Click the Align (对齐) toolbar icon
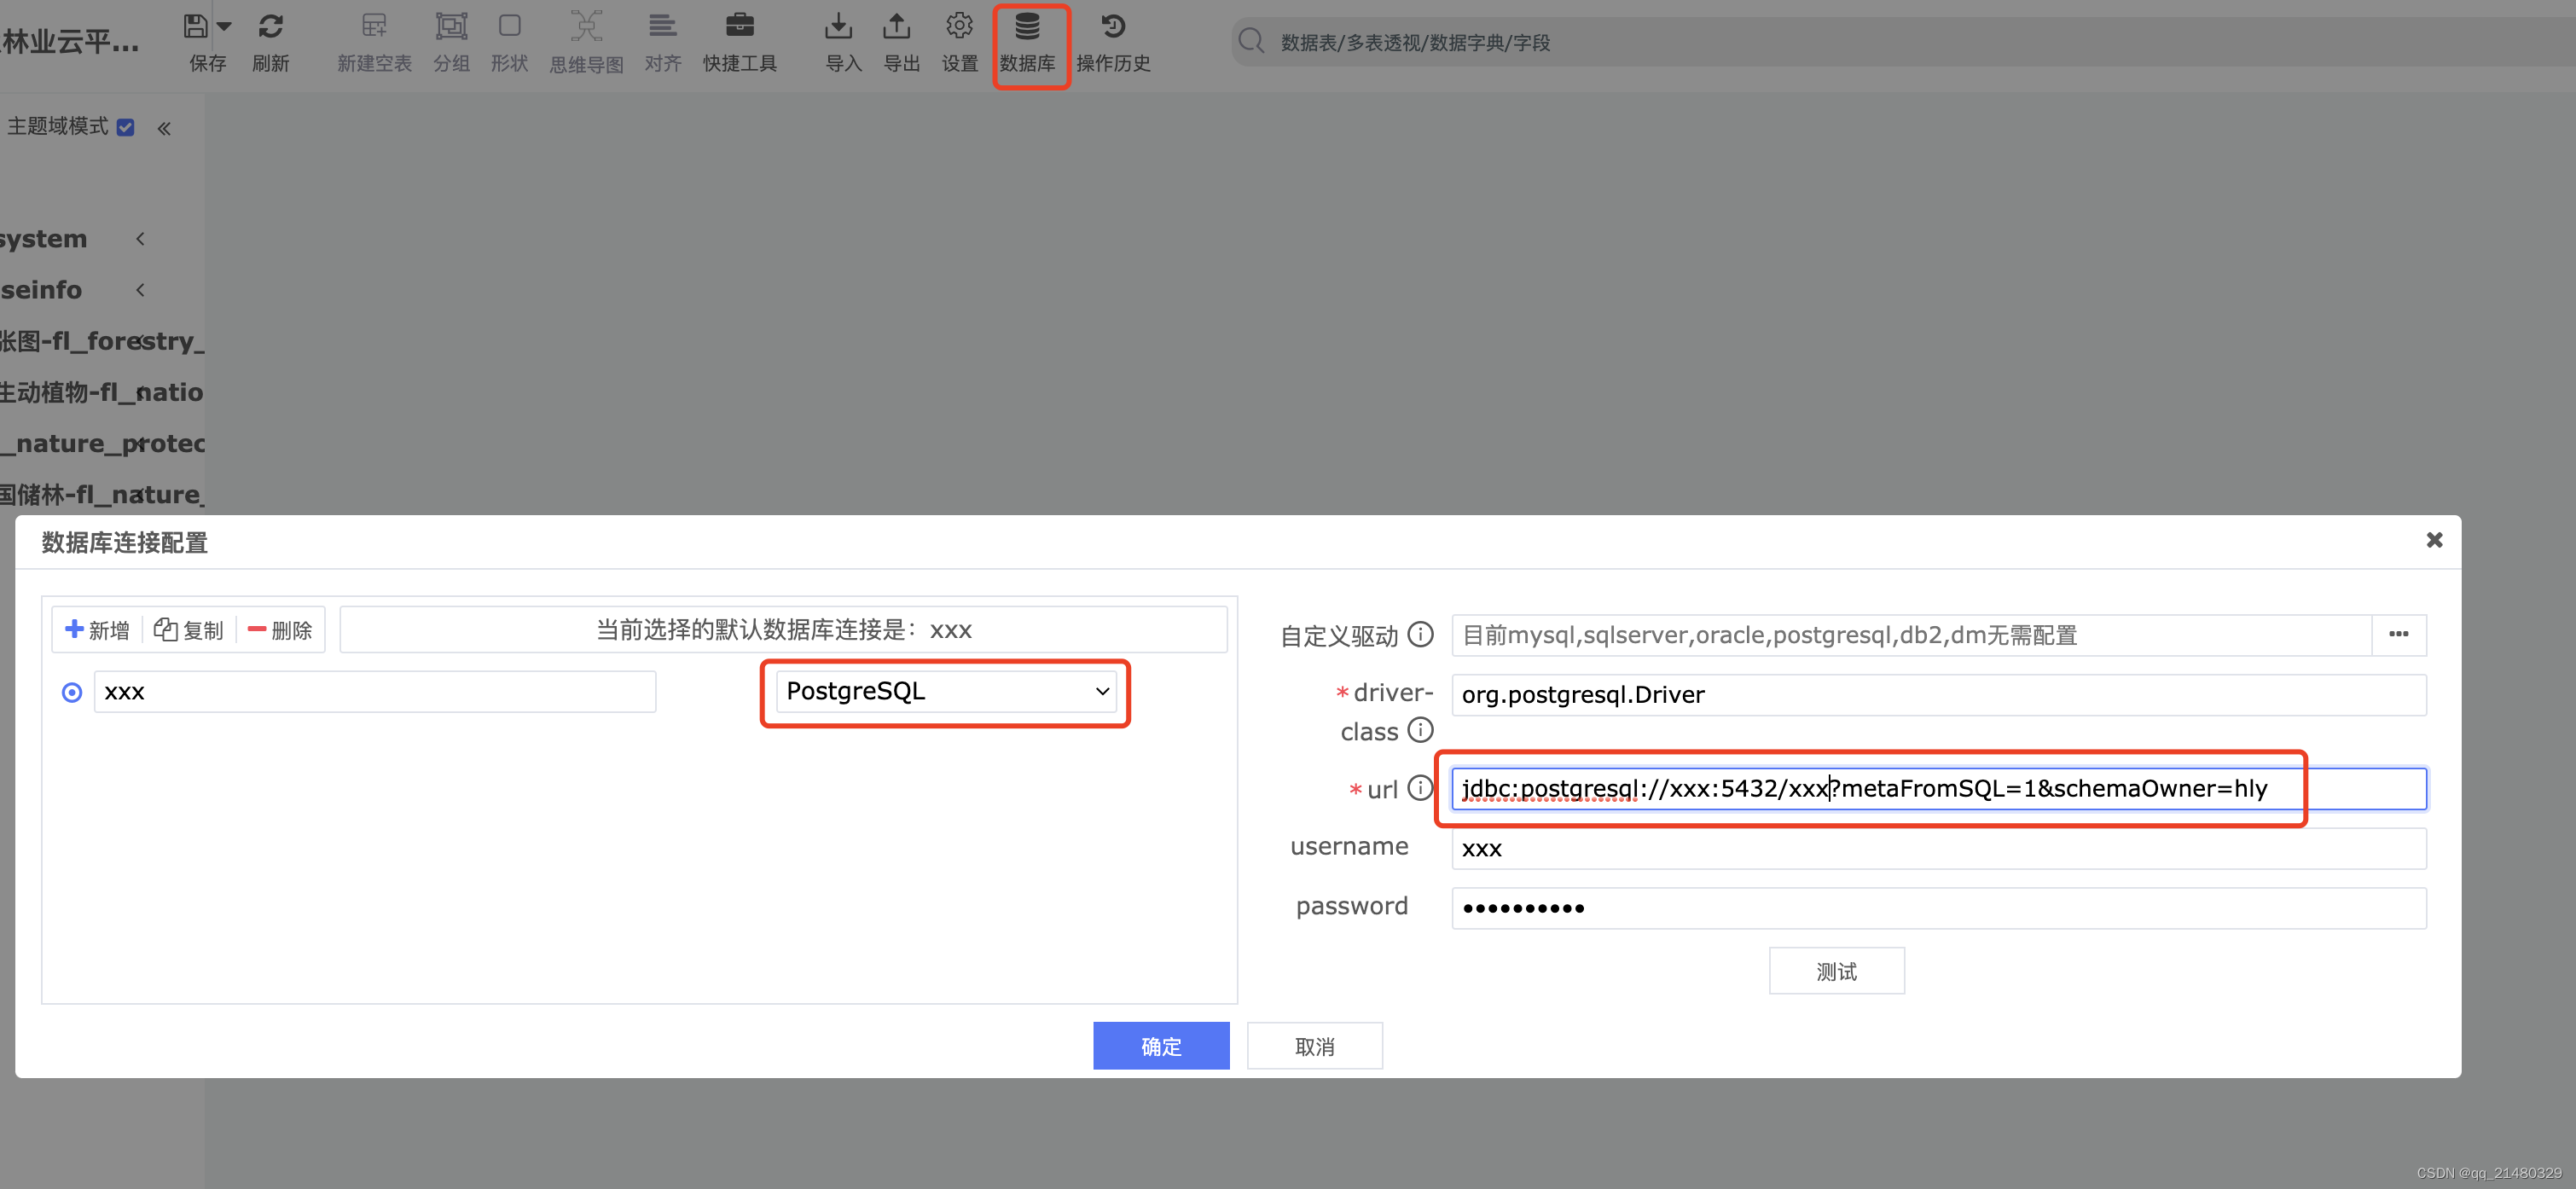The width and height of the screenshot is (2576, 1189). point(662,26)
